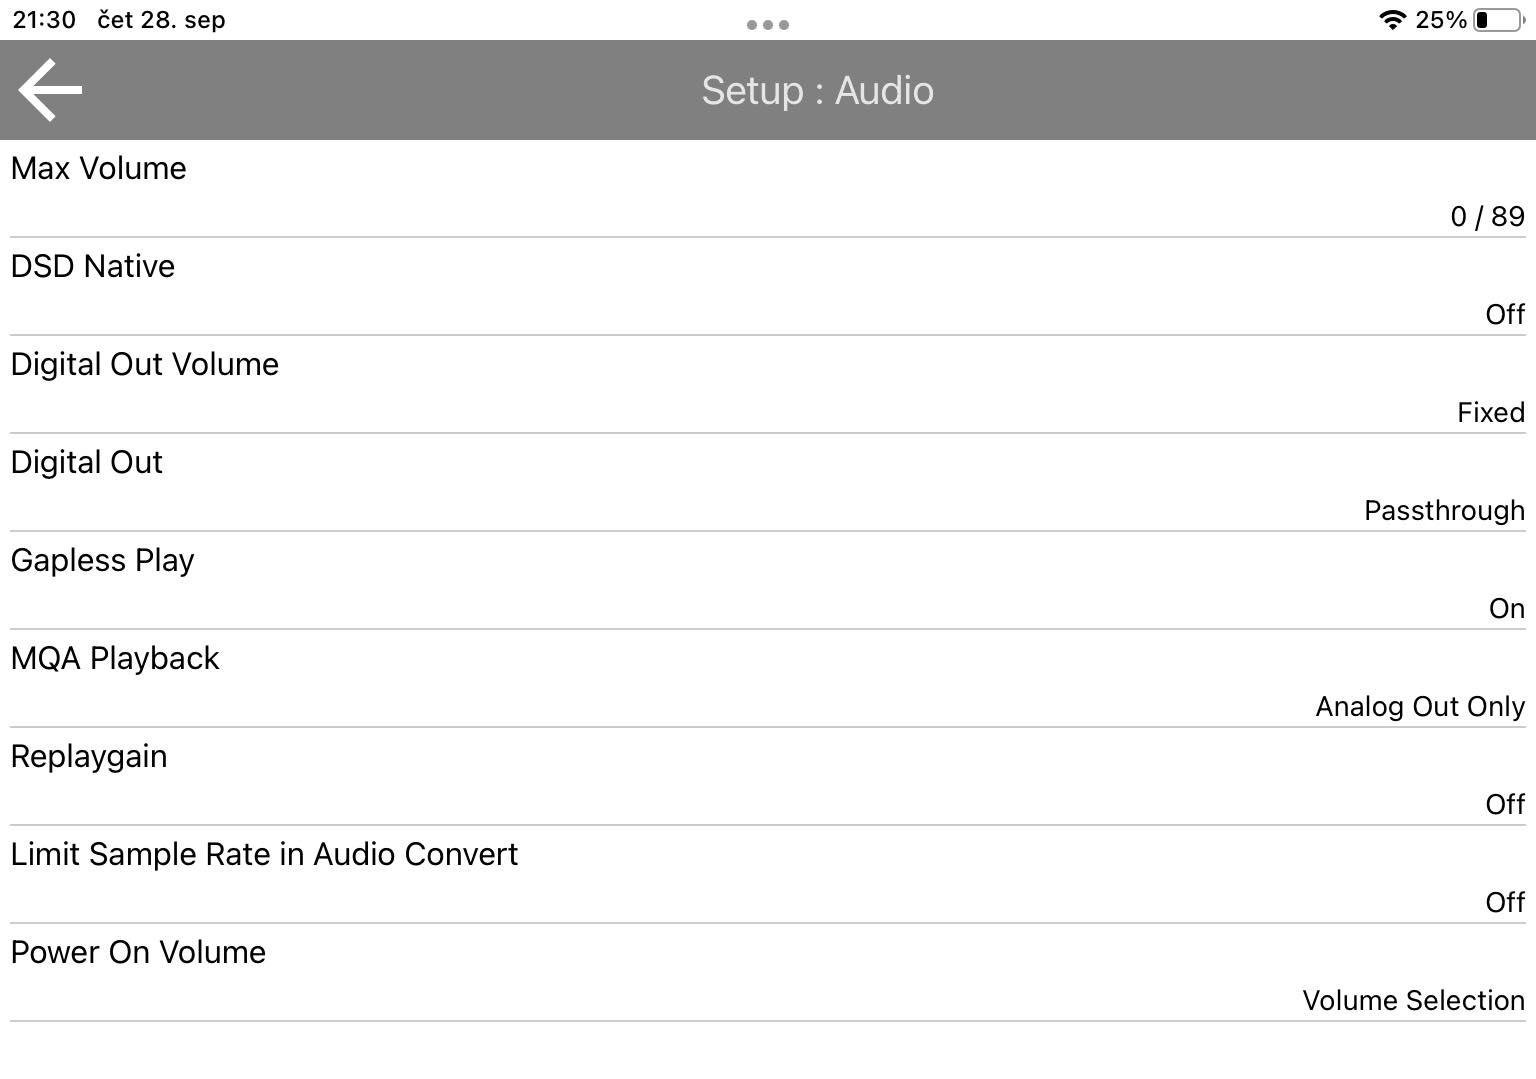Tap the Setup : Audio title
Image resolution: width=1536 pixels, height=1079 pixels.
(x=817, y=90)
